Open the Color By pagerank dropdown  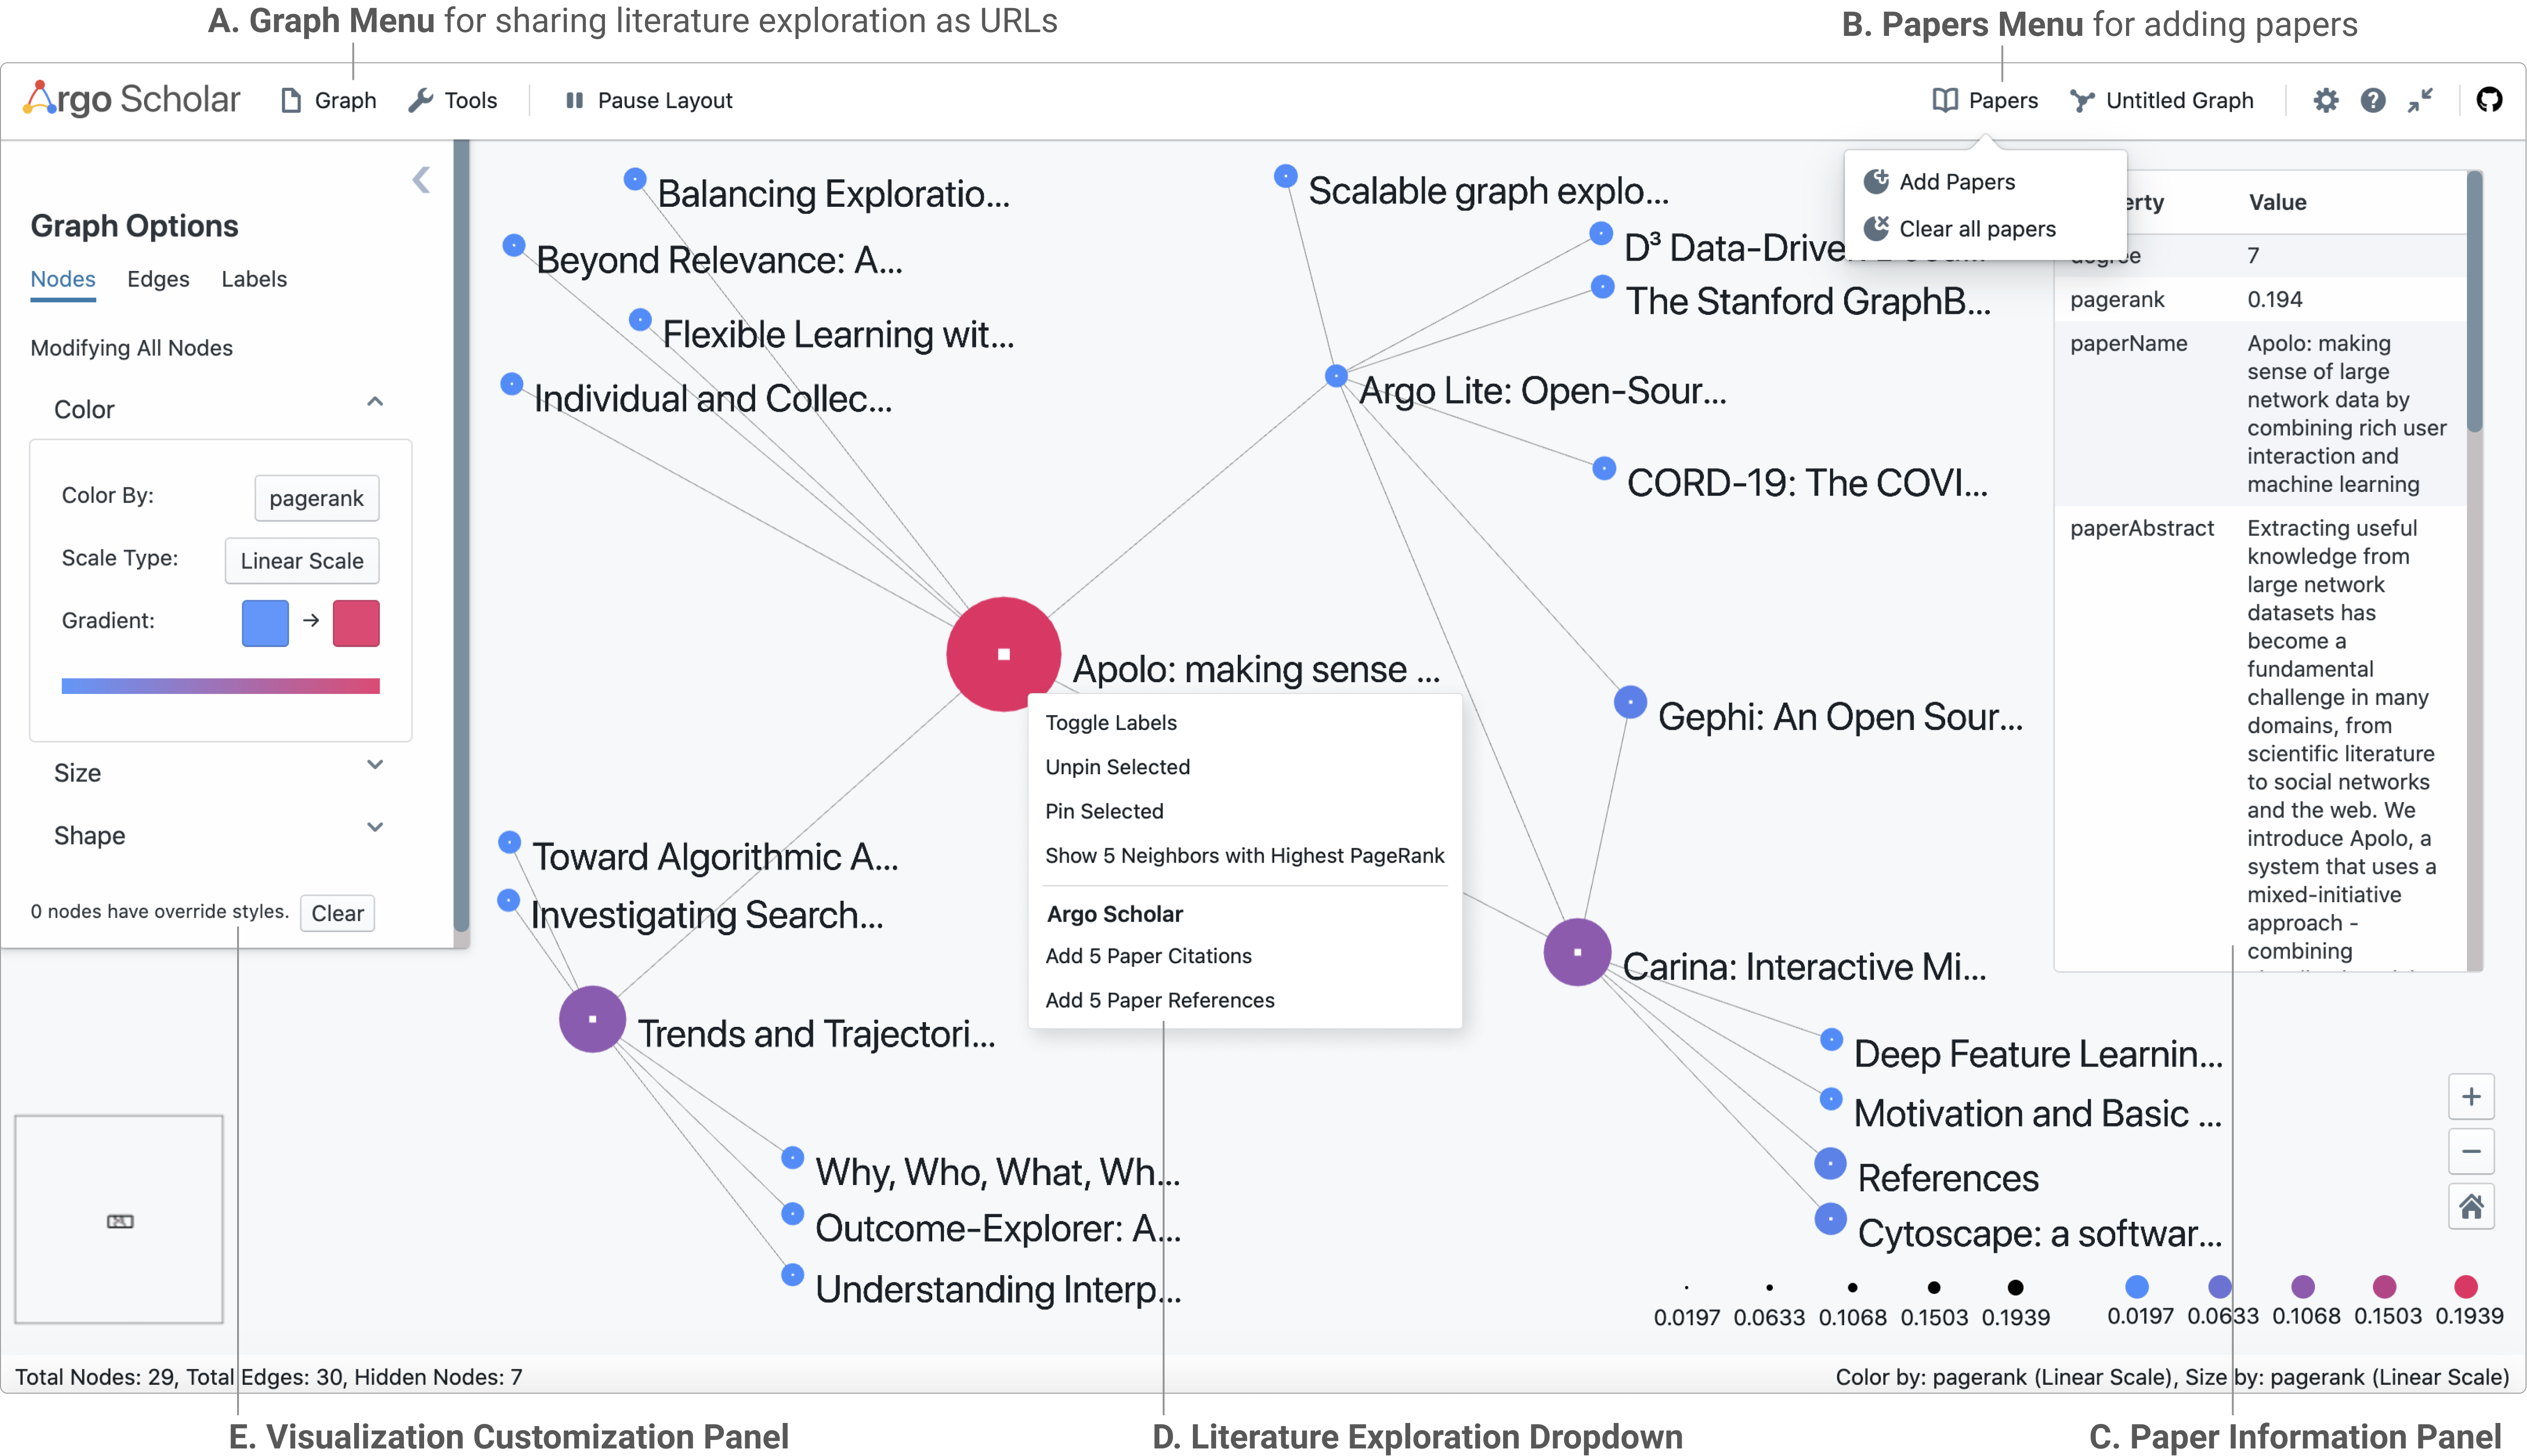pyautogui.click(x=316, y=498)
